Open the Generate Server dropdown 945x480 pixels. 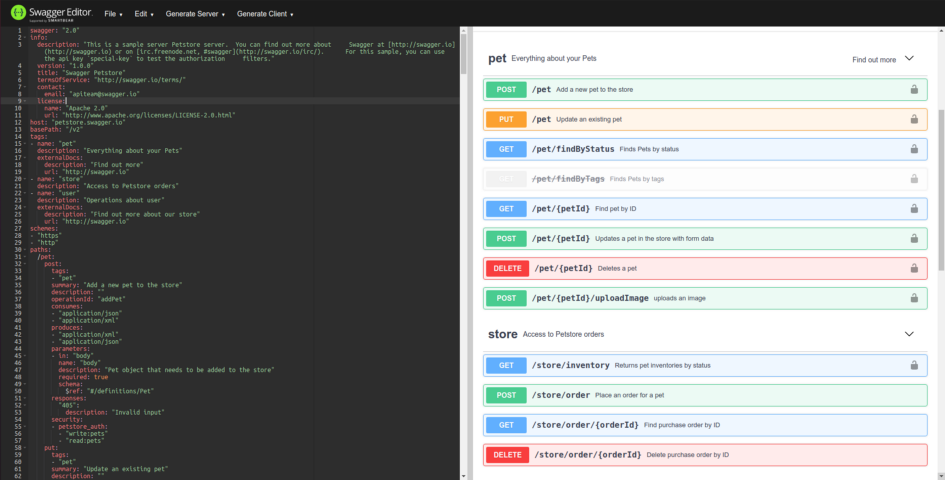click(x=195, y=14)
